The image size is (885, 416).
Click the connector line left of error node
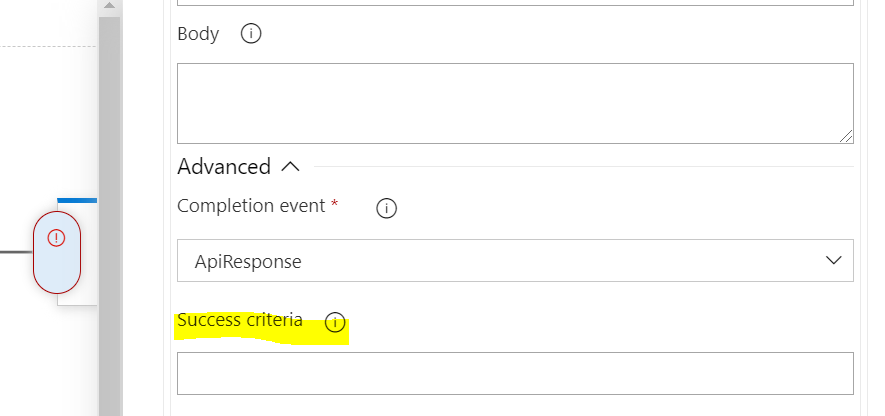[16, 251]
